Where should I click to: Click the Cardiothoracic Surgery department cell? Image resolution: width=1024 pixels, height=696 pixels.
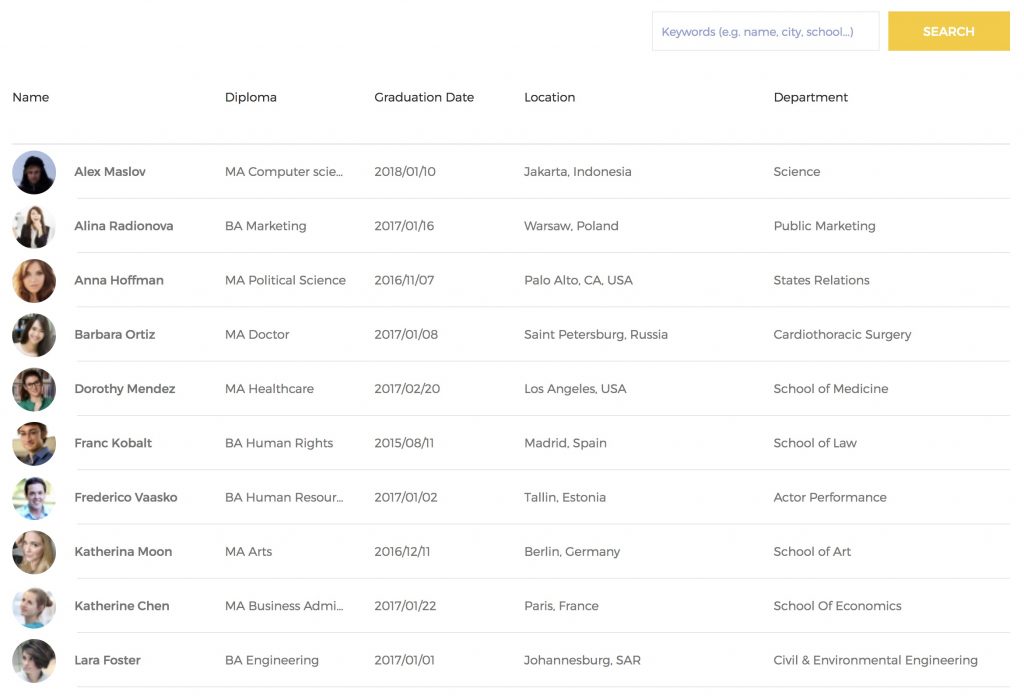(x=842, y=334)
